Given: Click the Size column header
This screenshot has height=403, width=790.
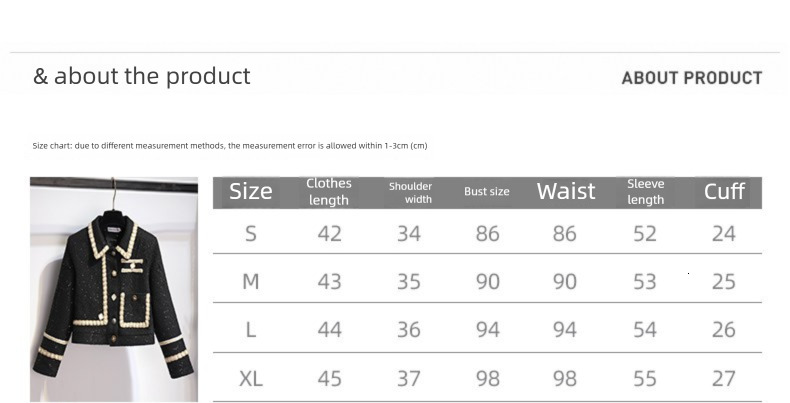Looking at the screenshot, I should point(250,192).
